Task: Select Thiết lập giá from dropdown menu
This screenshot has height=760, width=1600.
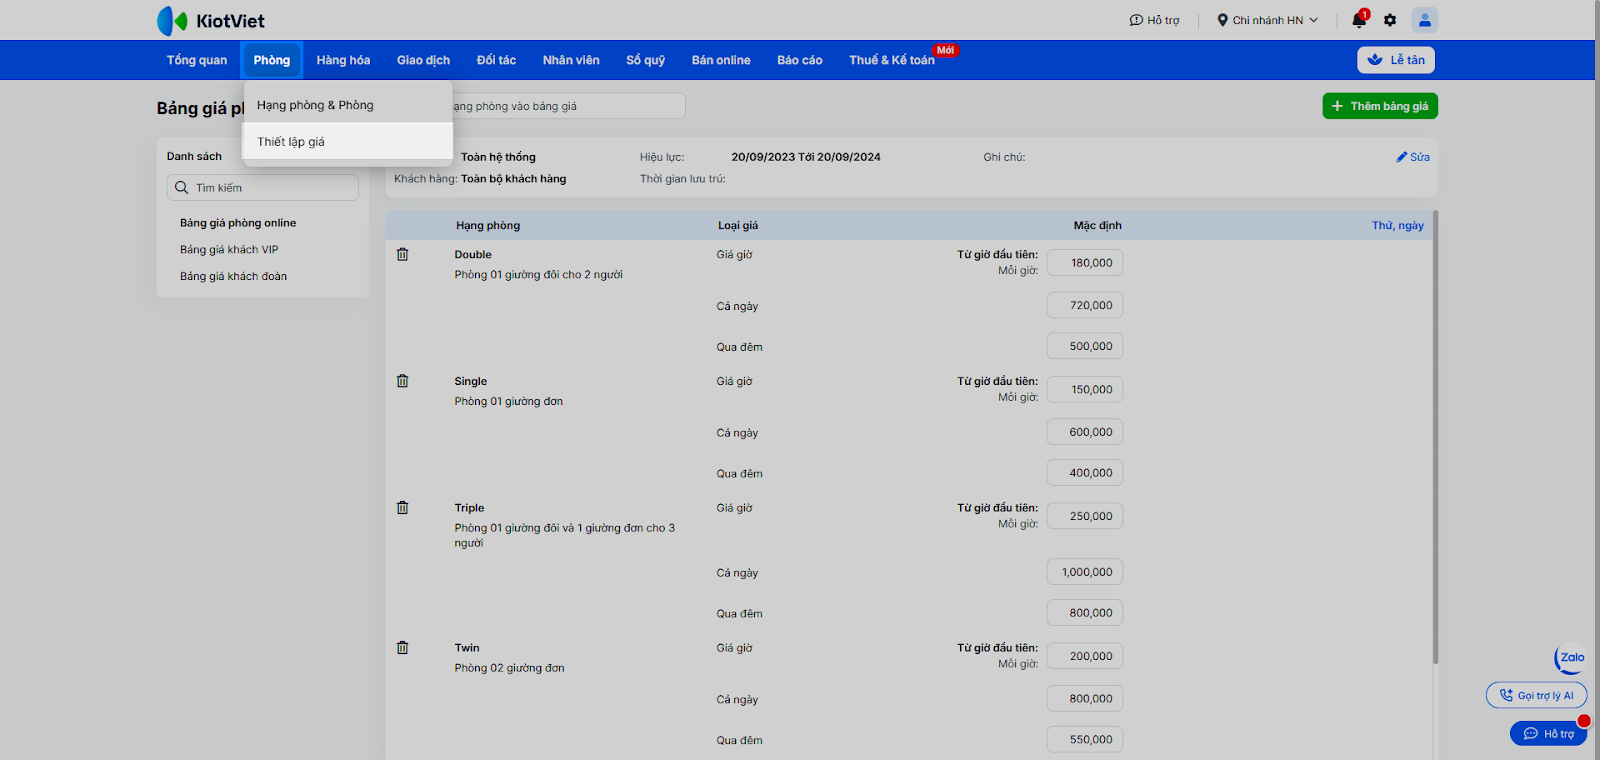Action: 291,142
